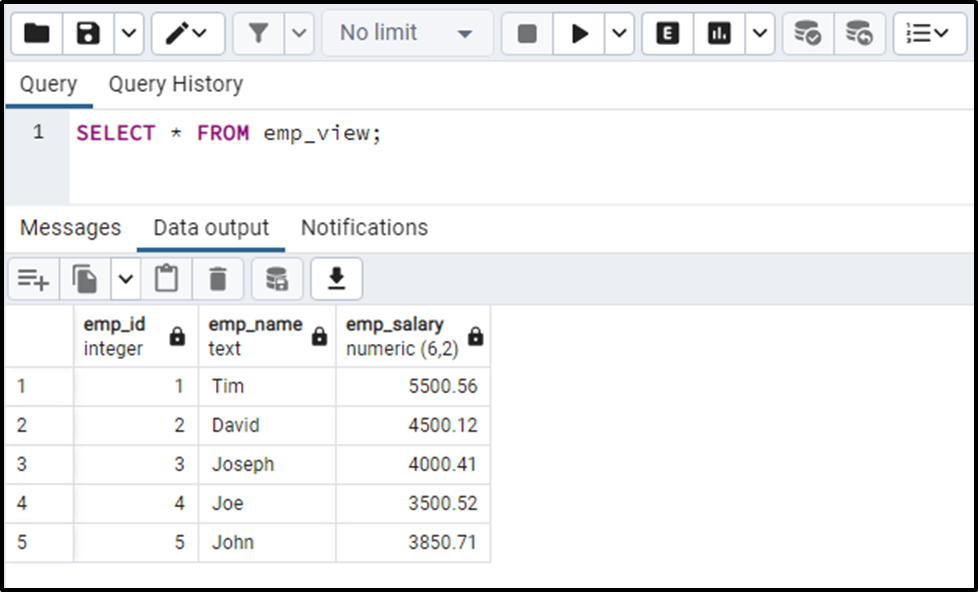Image resolution: width=978 pixels, height=592 pixels.
Task: Expand the save options dropdown arrow
Action: tap(129, 33)
